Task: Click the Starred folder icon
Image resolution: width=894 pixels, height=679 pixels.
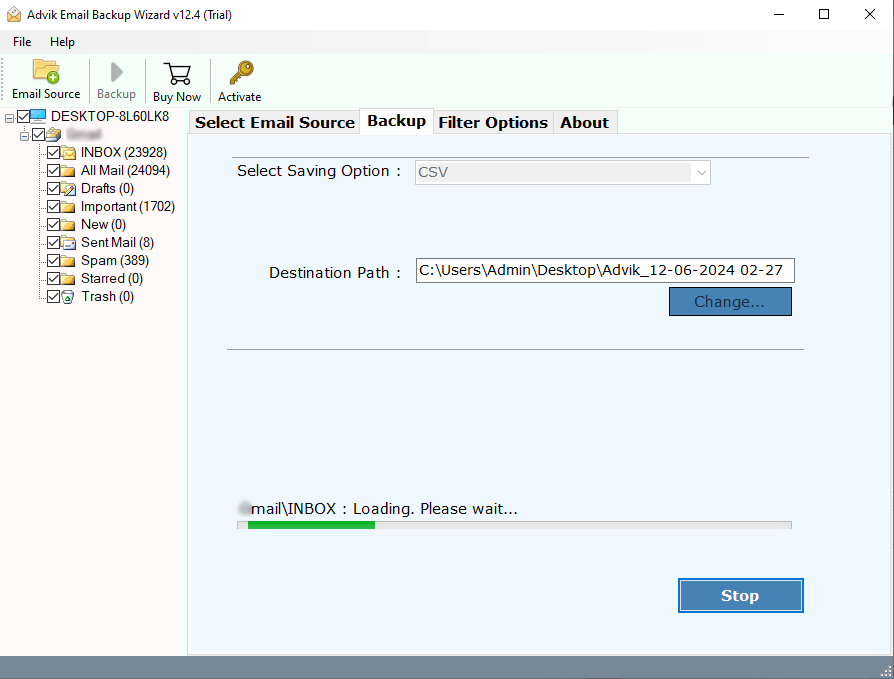Action: (68, 279)
